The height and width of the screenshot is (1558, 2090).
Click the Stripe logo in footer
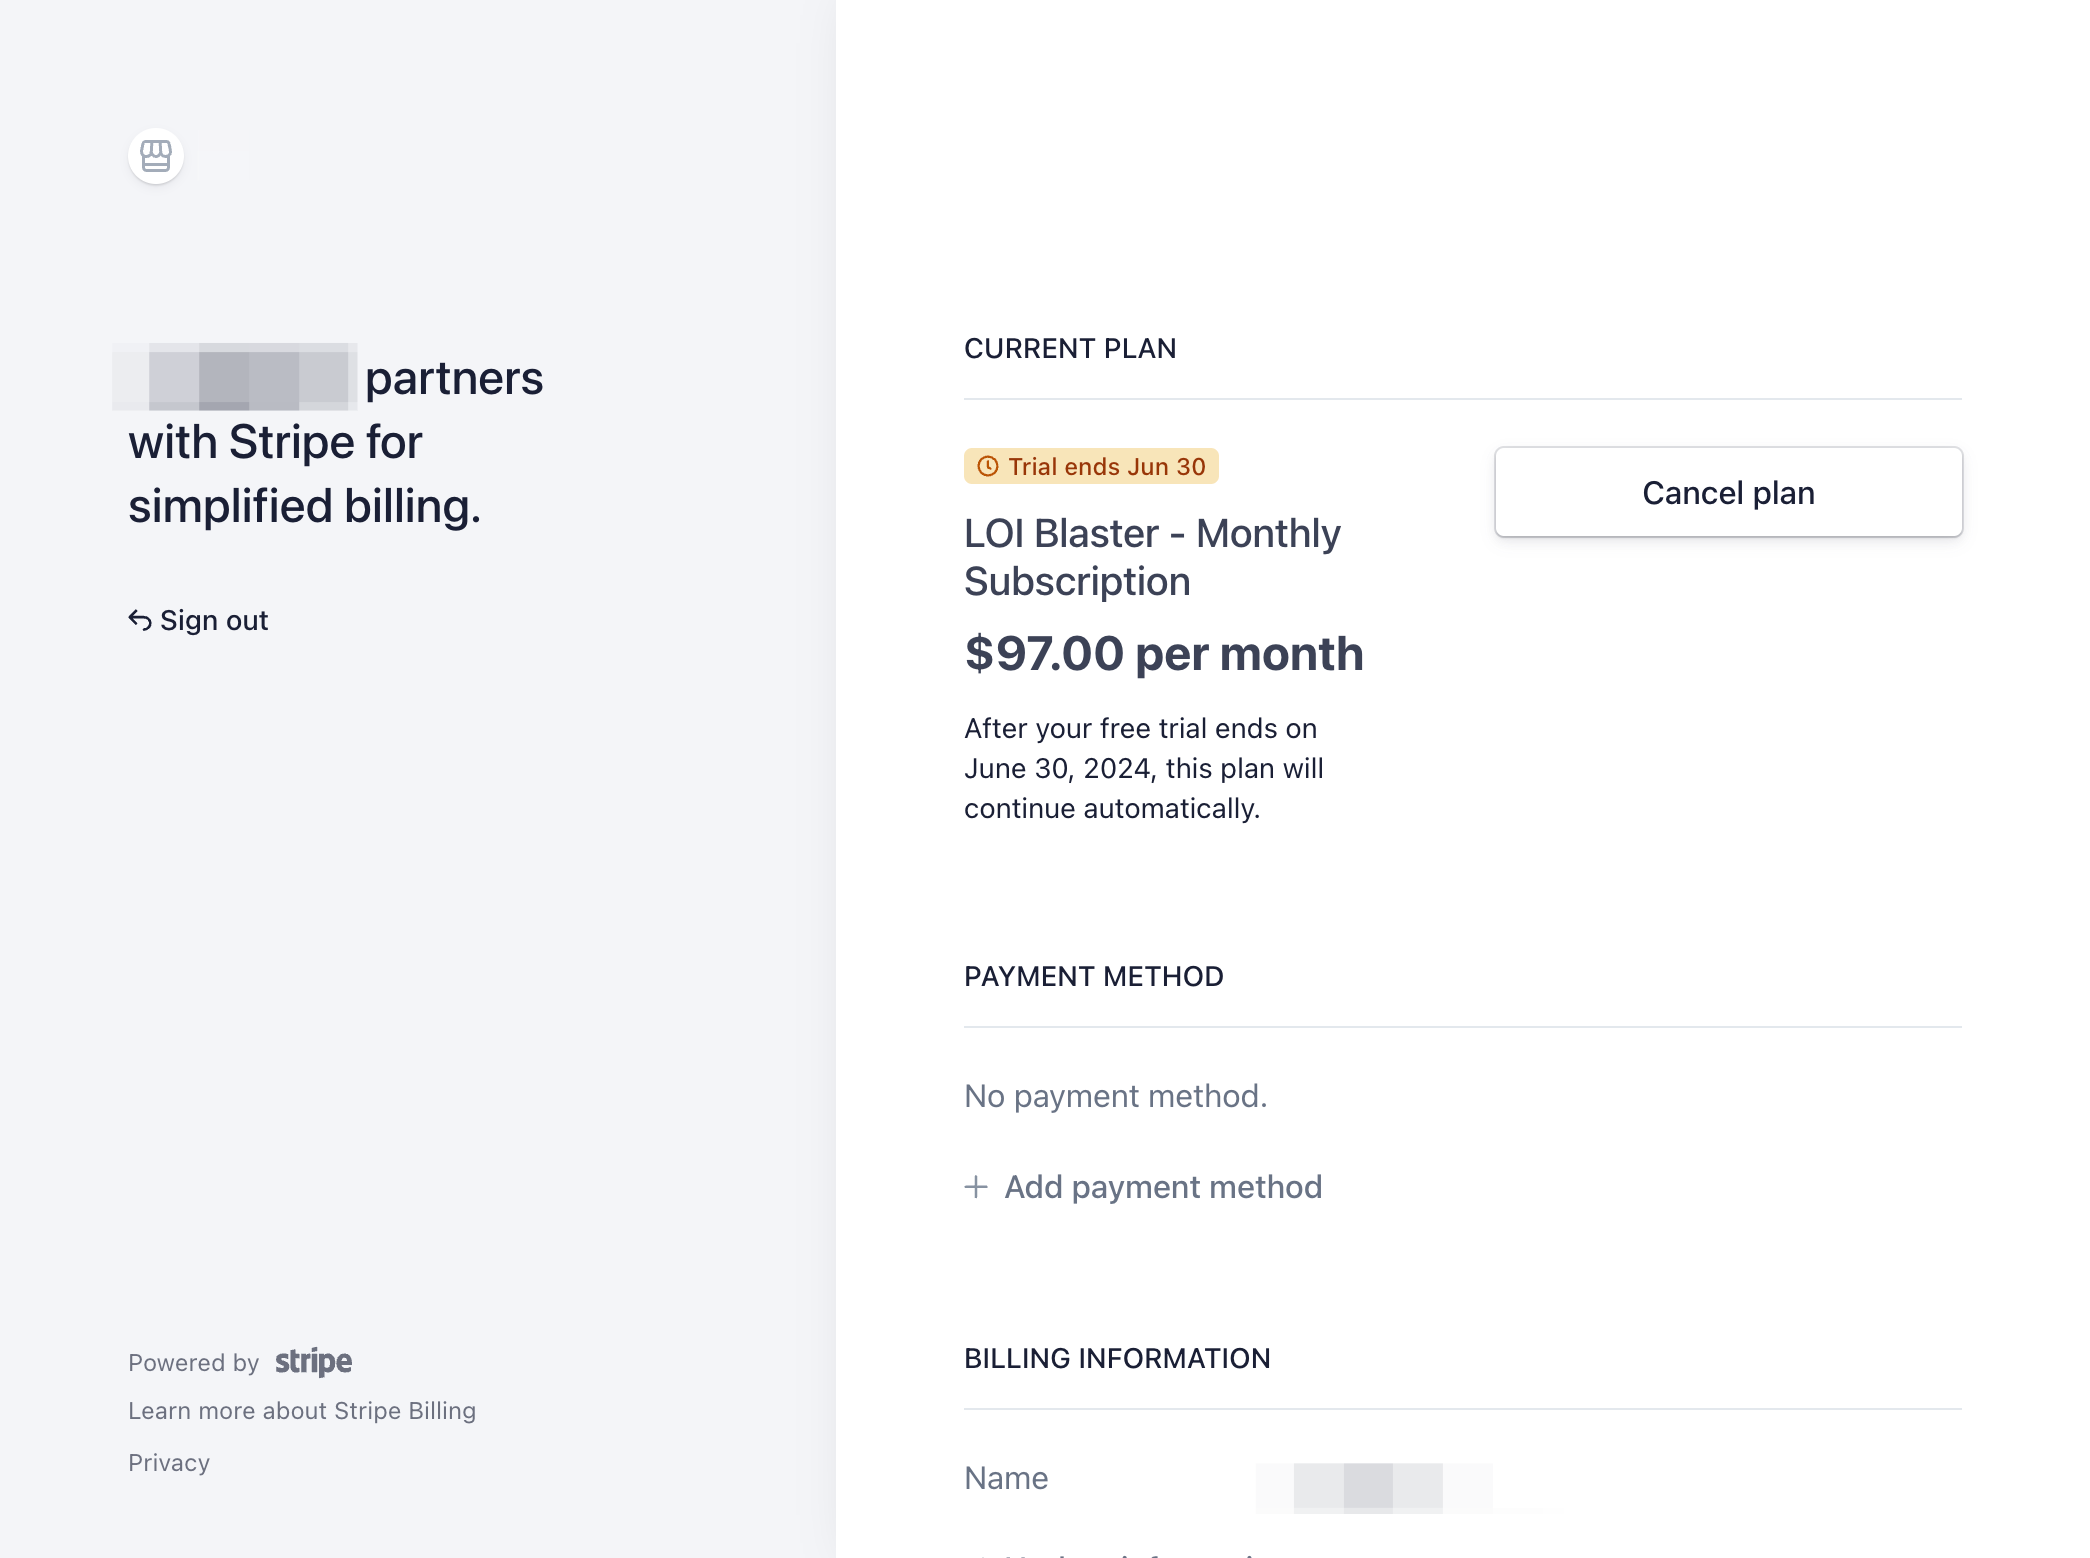click(313, 1362)
